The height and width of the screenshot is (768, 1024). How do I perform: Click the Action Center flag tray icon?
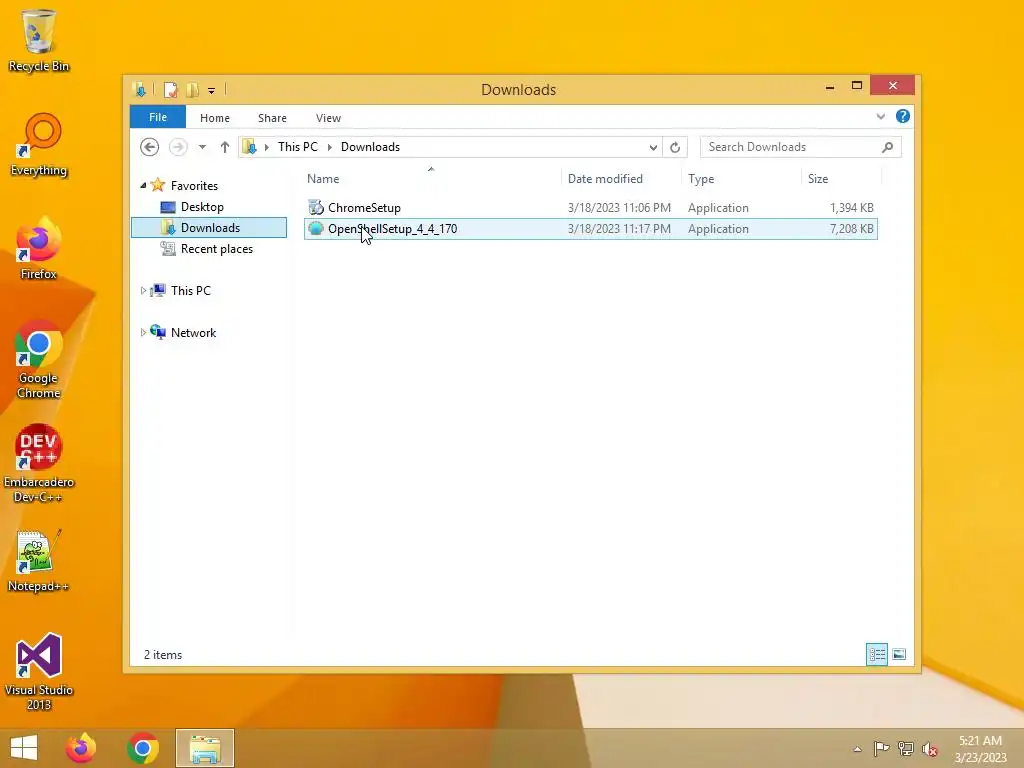pyautogui.click(x=881, y=748)
